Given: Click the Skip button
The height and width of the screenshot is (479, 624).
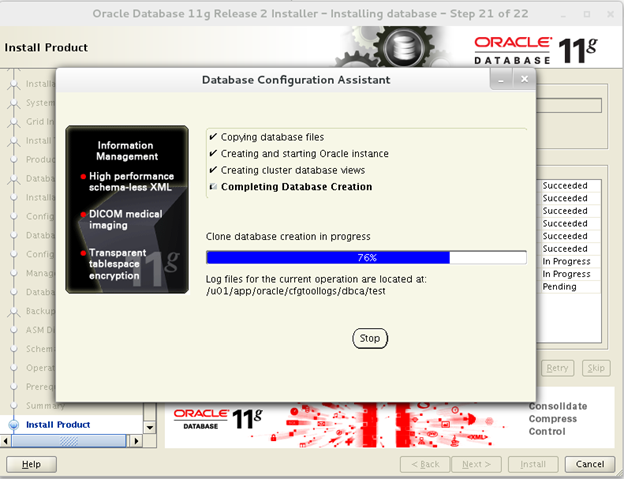Looking at the screenshot, I should (596, 368).
